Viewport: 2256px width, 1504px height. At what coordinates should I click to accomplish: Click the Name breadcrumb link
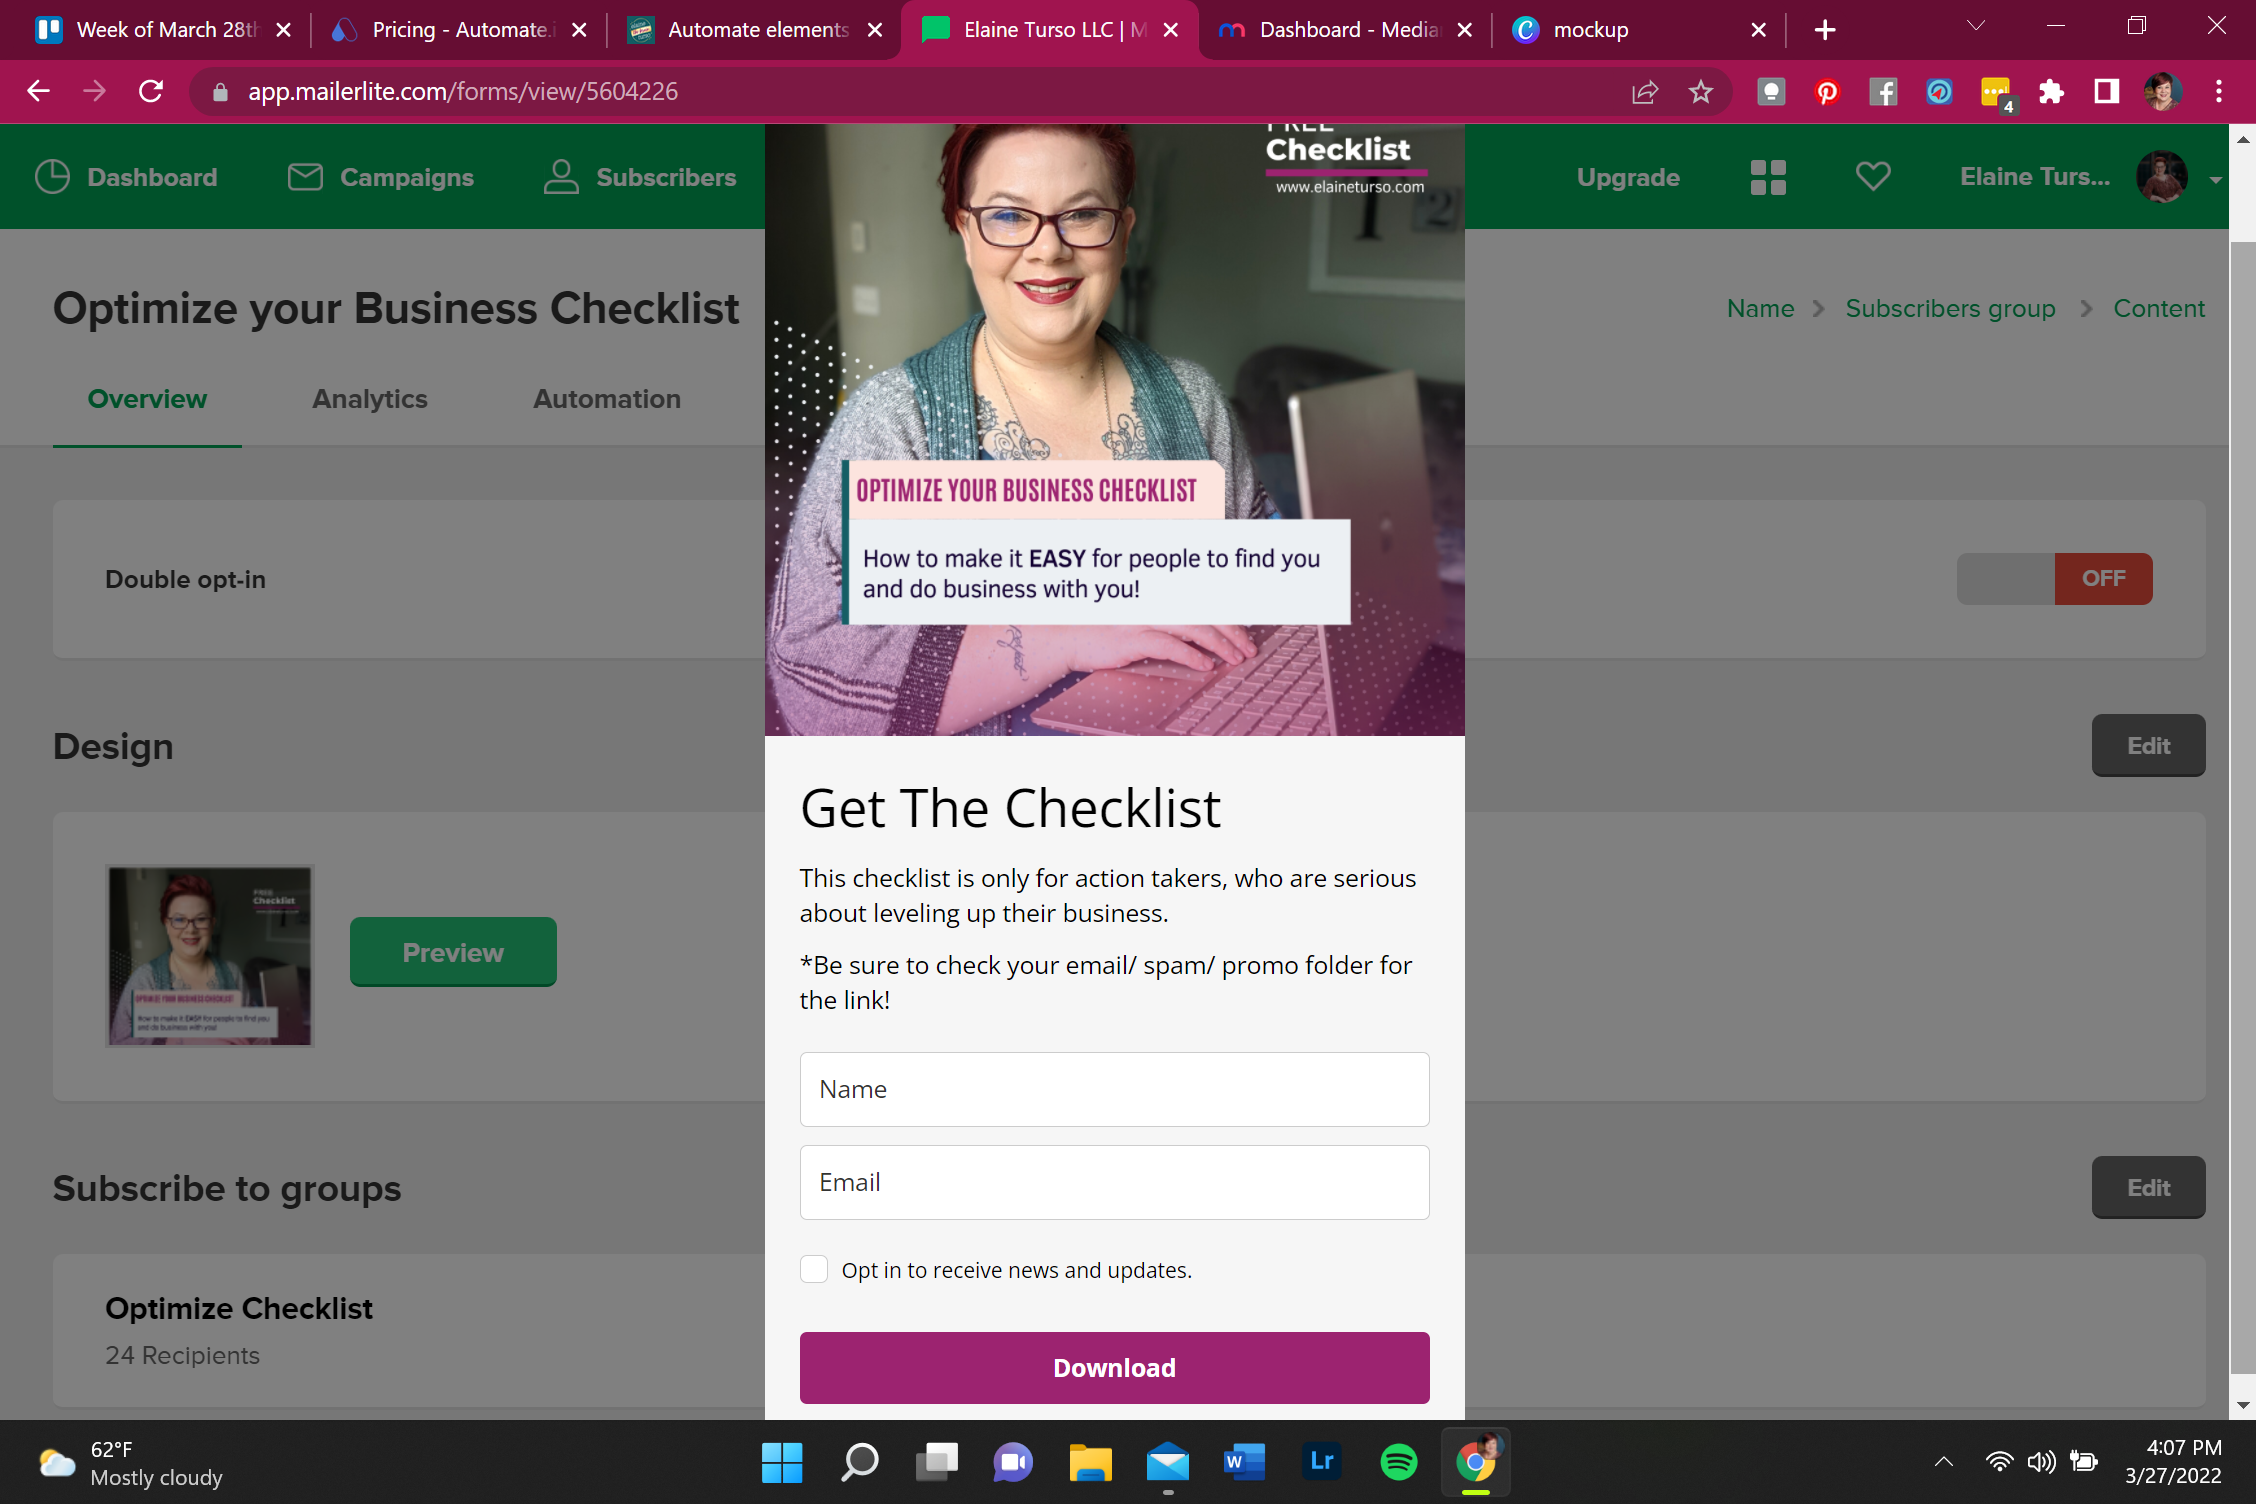pyautogui.click(x=1760, y=309)
